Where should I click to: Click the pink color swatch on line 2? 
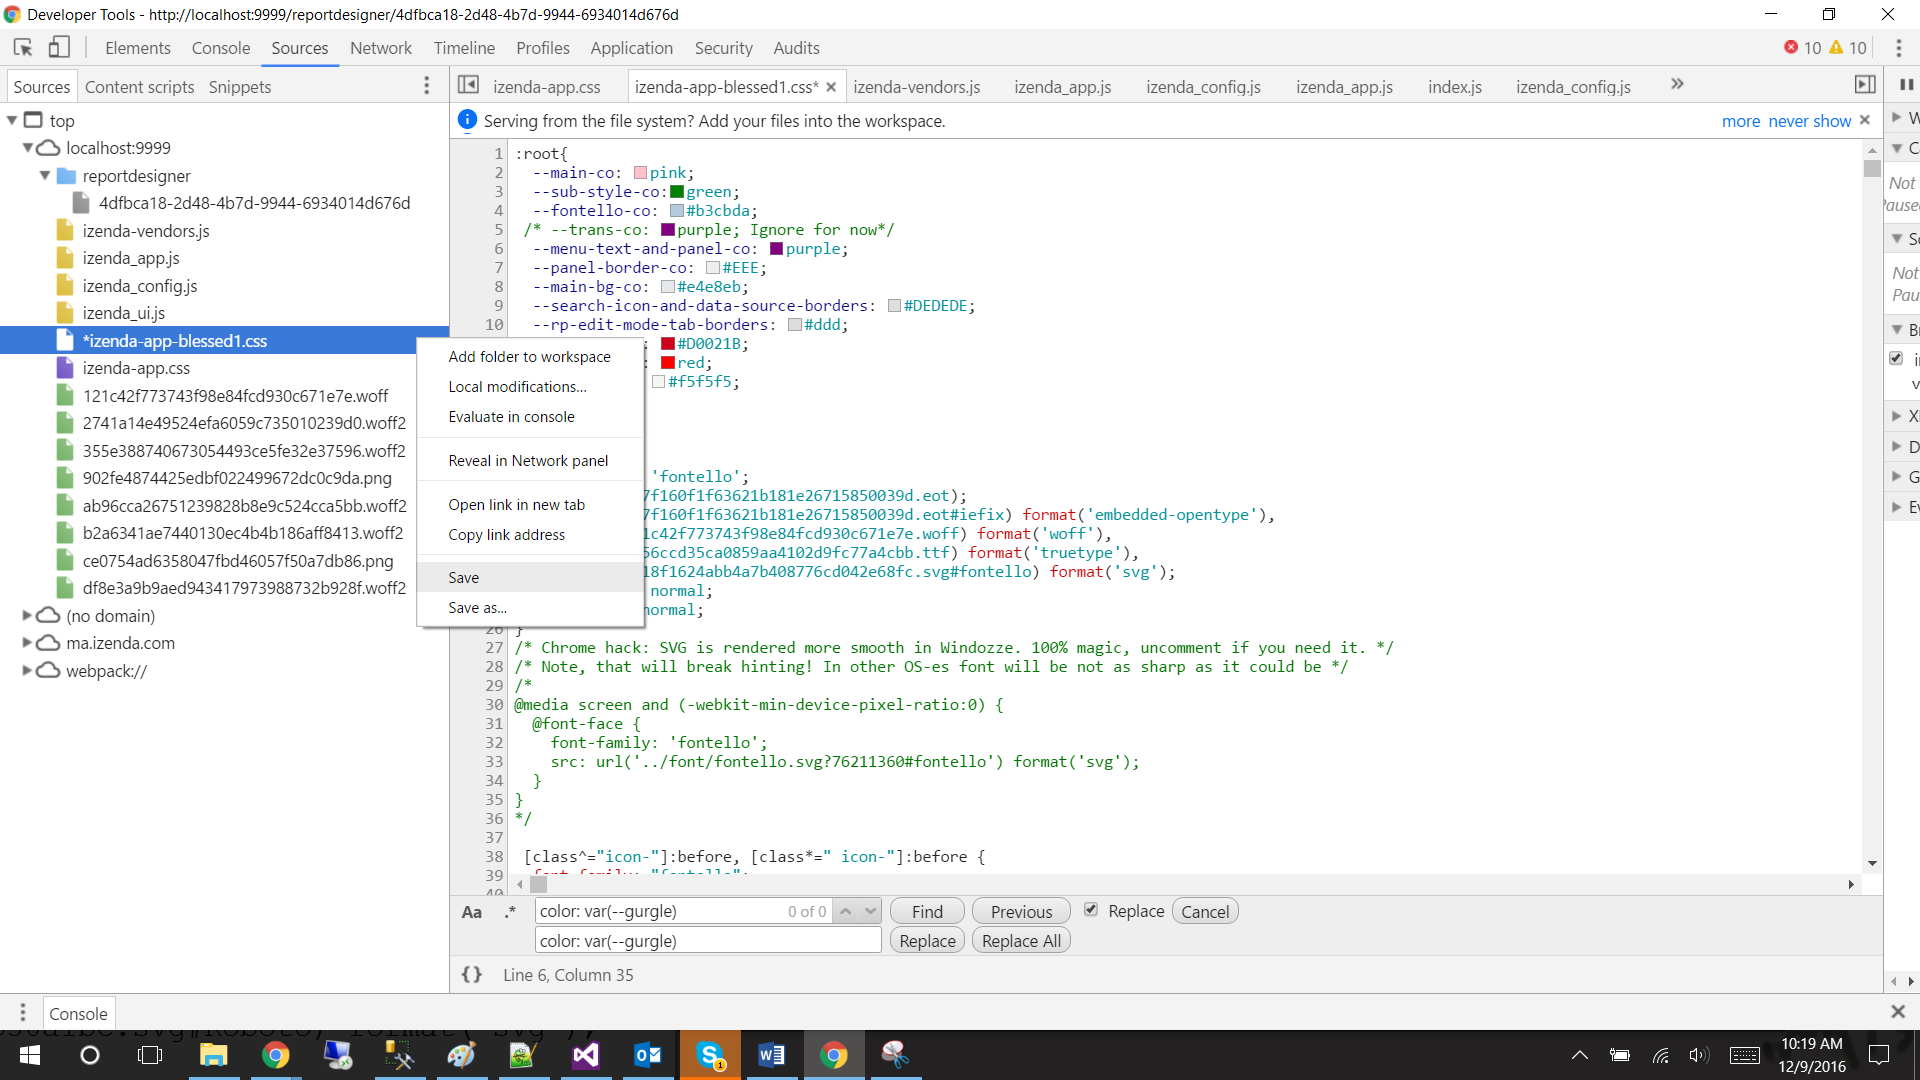coord(640,173)
